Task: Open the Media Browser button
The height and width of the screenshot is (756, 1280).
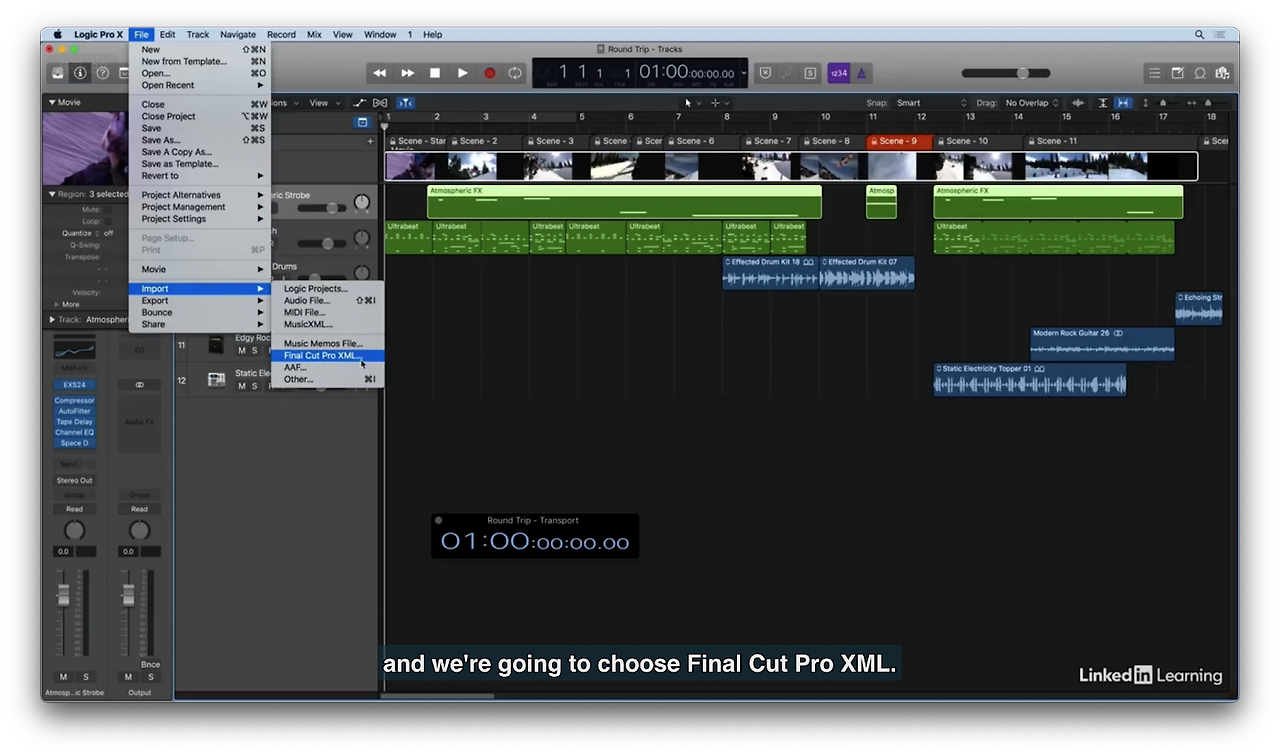Action: [1221, 73]
